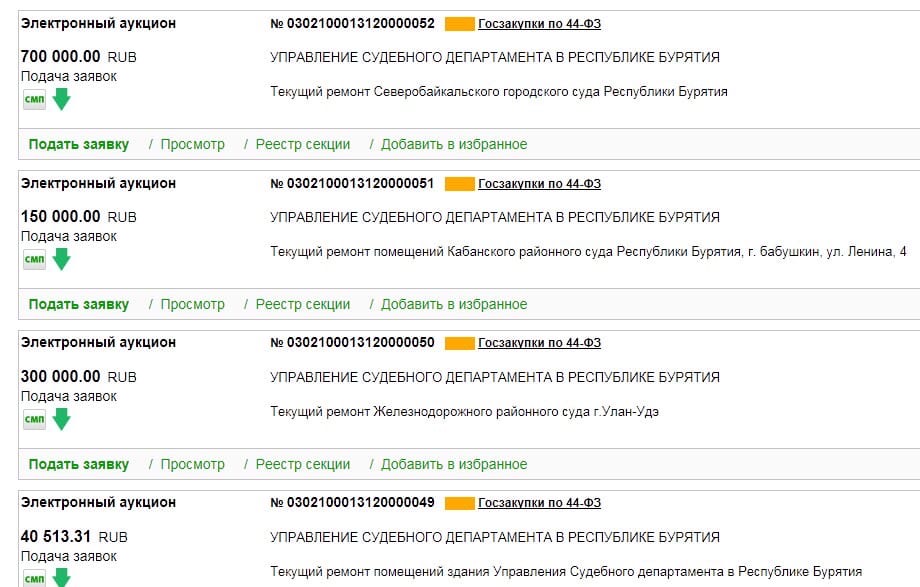
Task: Click the green arrow for the 40 513.31 auction
Action: pyautogui.click(x=62, y=578)
